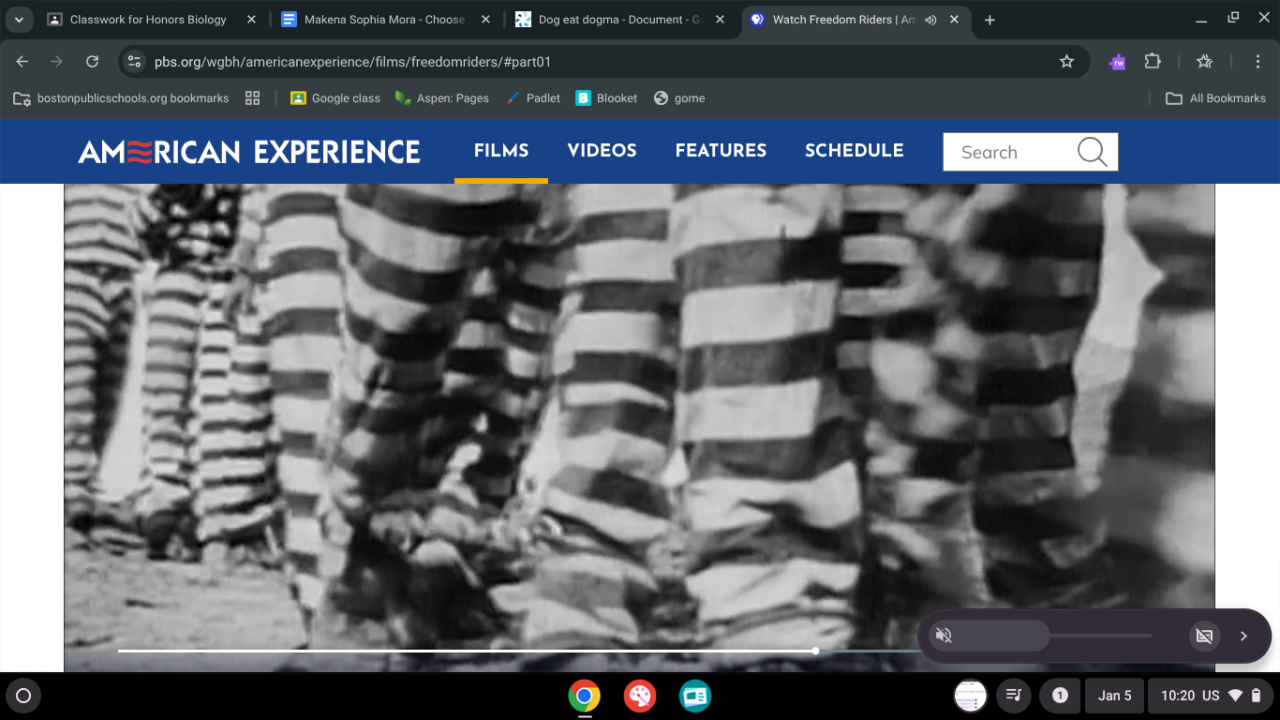Mute the Freedom Riders tab audio indicator

[931, 20]
